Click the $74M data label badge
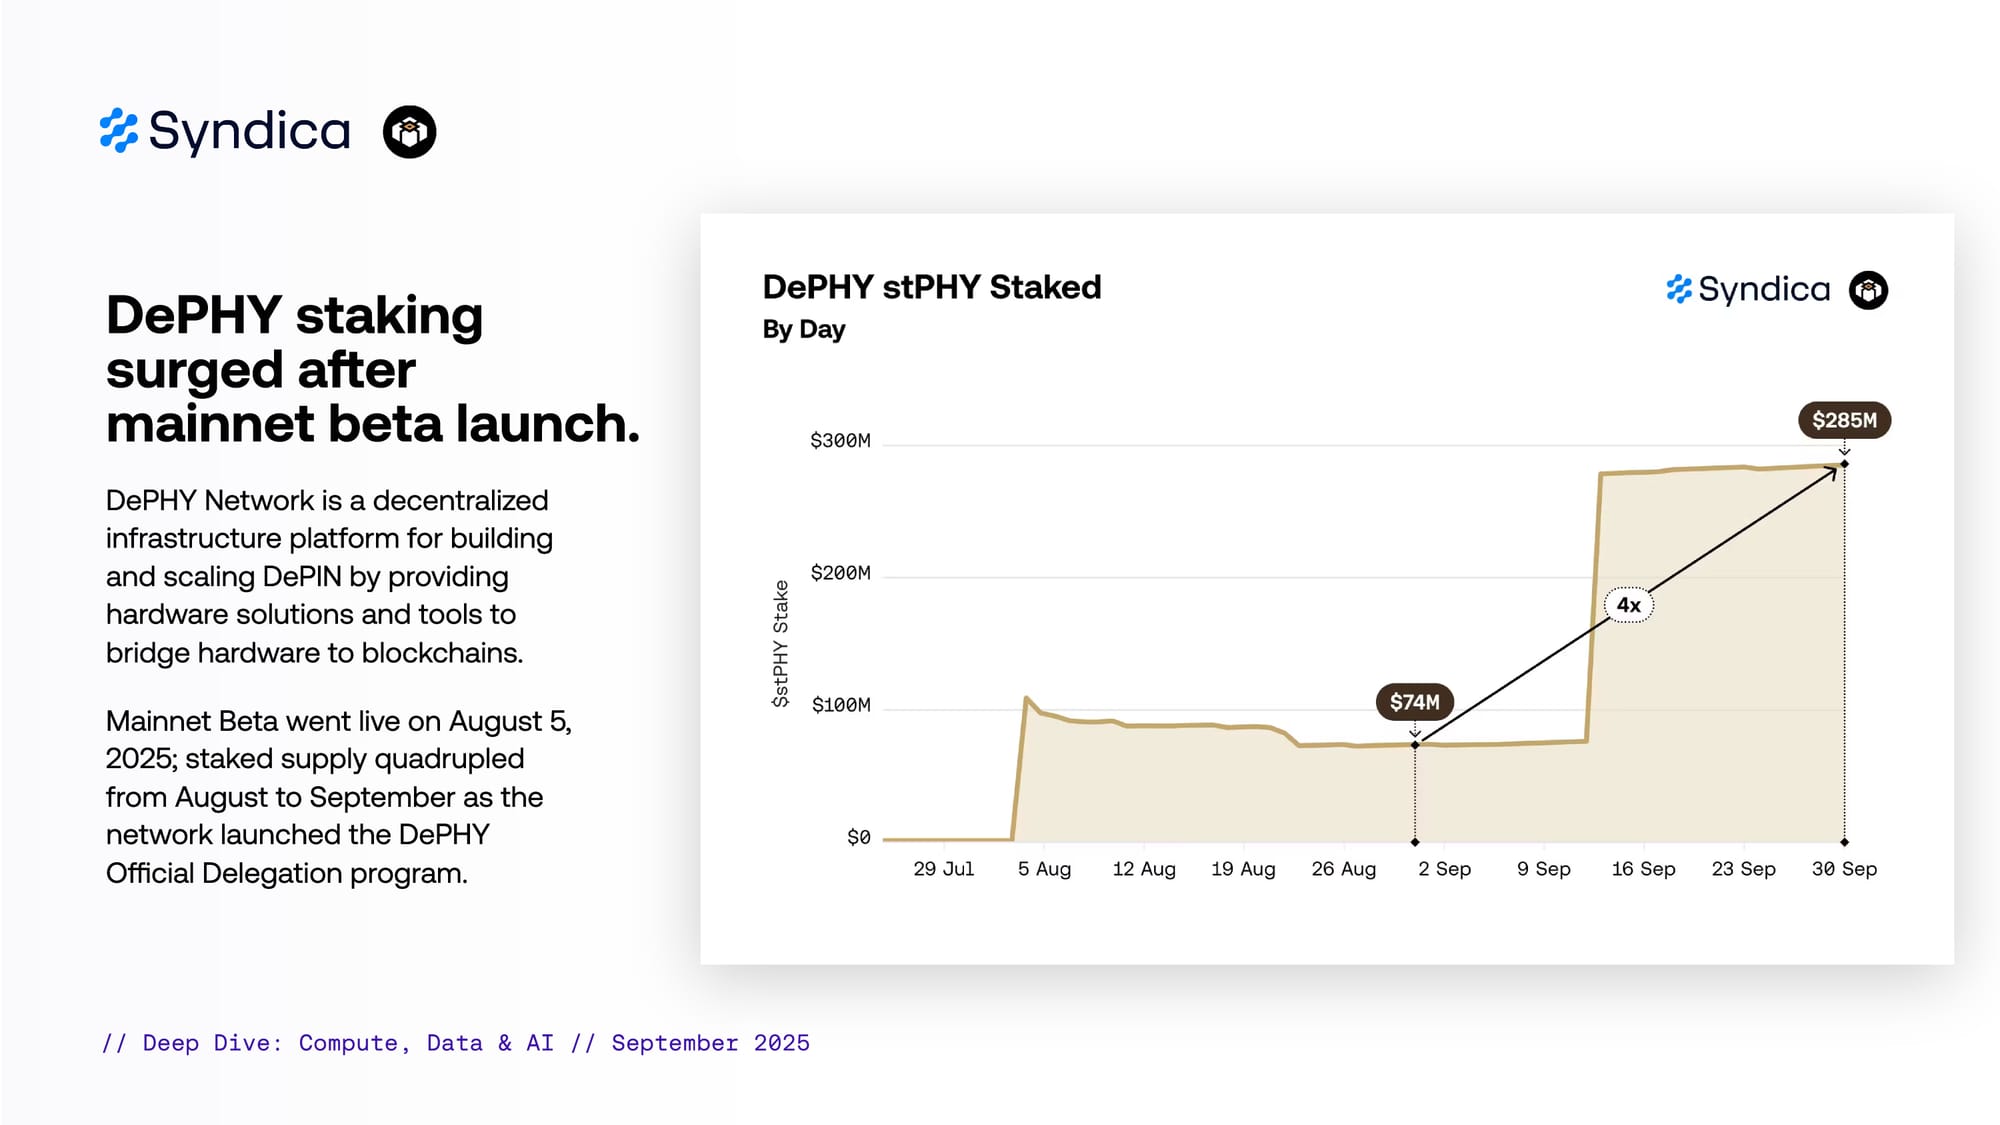Image resolution: width=2000 pixels, height=1125 pixels. (1414, 702)
